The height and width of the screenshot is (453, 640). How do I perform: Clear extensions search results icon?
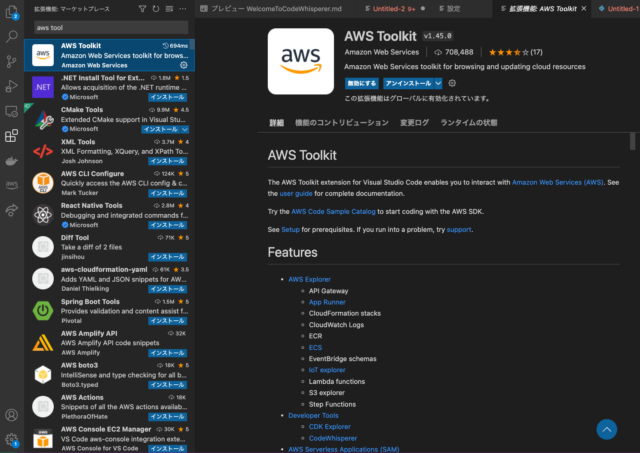(x=169, y=9)
